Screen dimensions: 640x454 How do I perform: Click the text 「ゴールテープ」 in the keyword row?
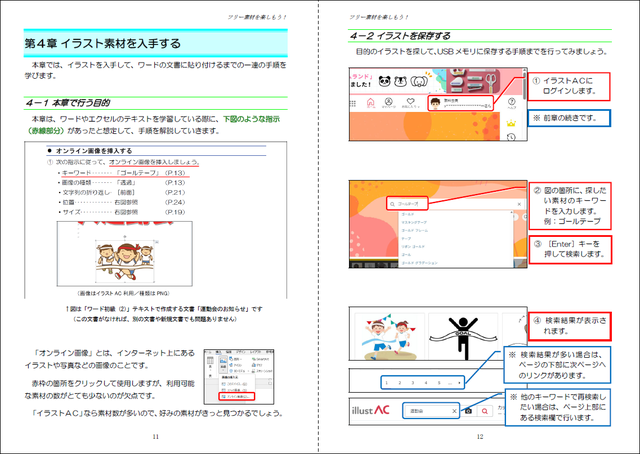click(138, 173)
